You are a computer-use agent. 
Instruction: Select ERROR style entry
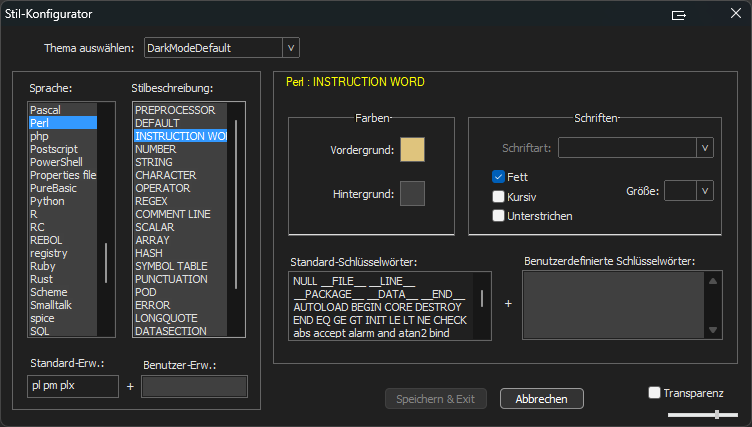[180, 305]
